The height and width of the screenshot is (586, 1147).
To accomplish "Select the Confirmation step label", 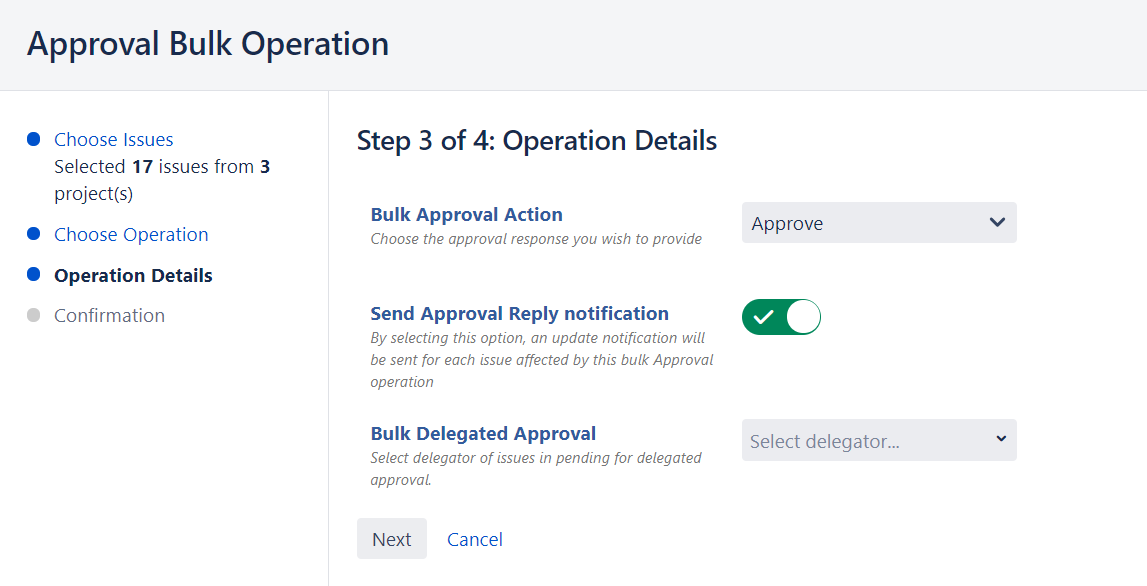I will [109, 315].
